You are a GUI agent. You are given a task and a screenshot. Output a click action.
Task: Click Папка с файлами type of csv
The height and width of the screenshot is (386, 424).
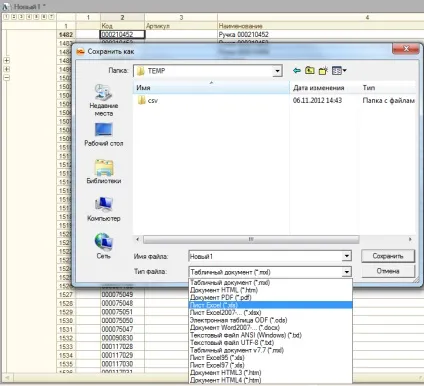[389, 100]
